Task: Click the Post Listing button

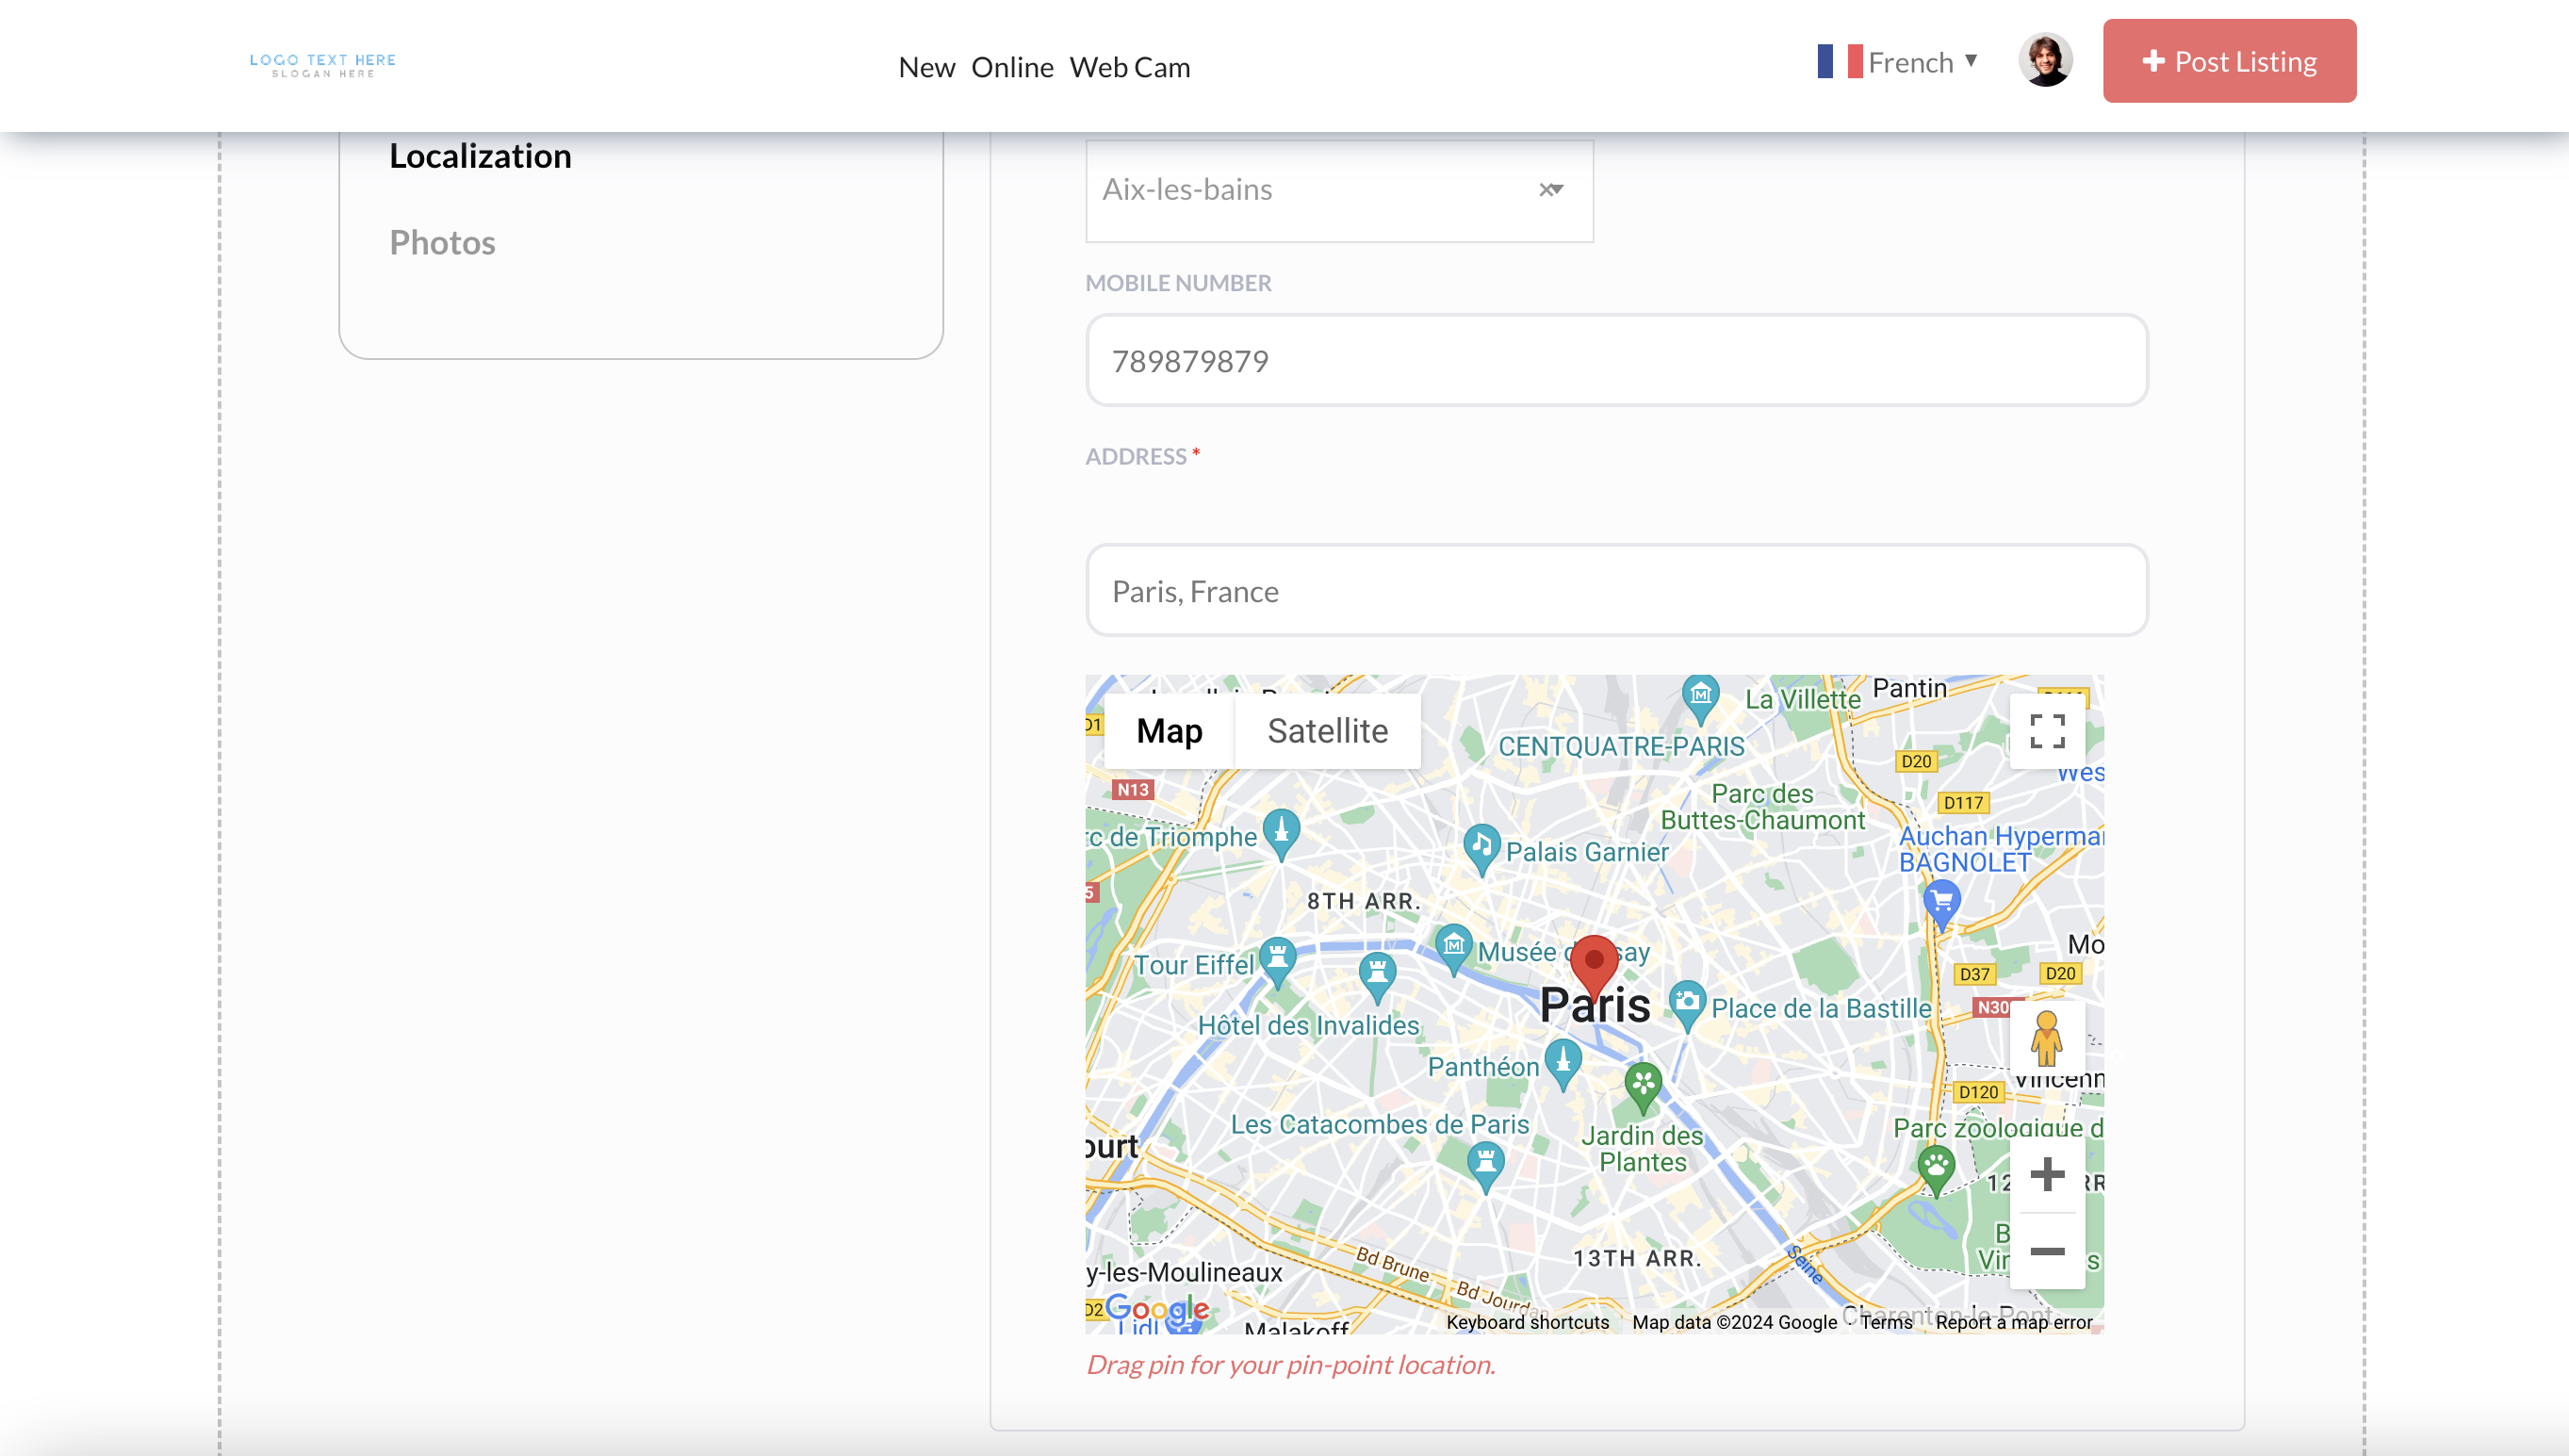Action: tap(2228, 61)
